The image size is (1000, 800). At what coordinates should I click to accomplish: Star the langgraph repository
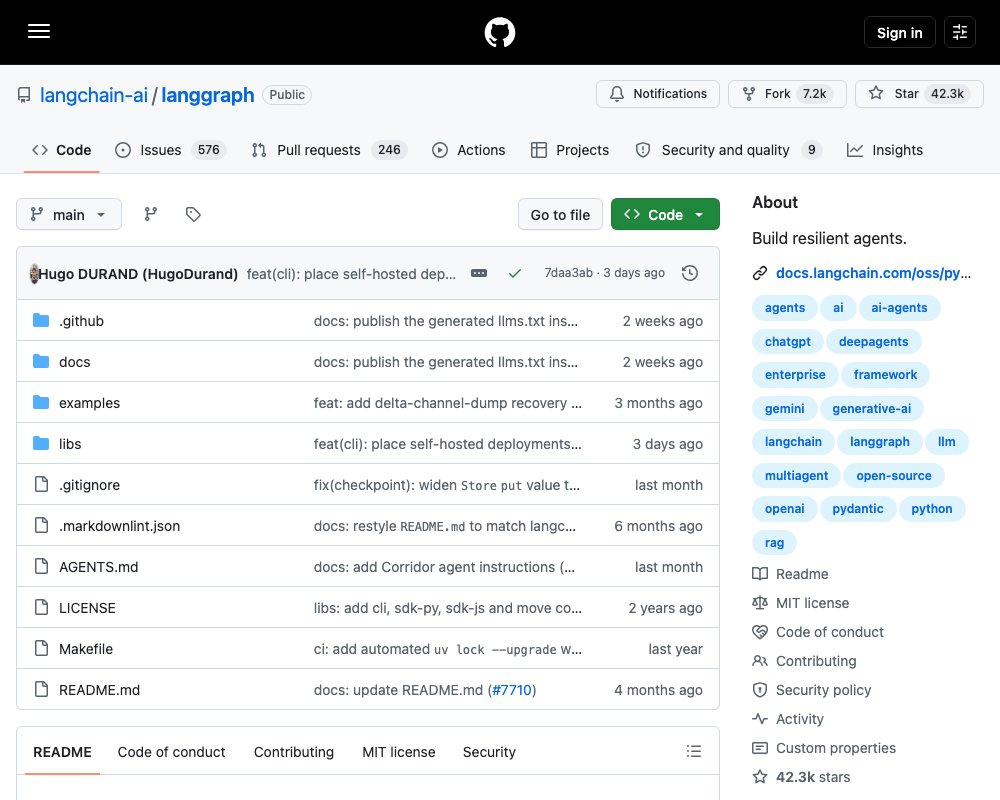tap(919, 94)
